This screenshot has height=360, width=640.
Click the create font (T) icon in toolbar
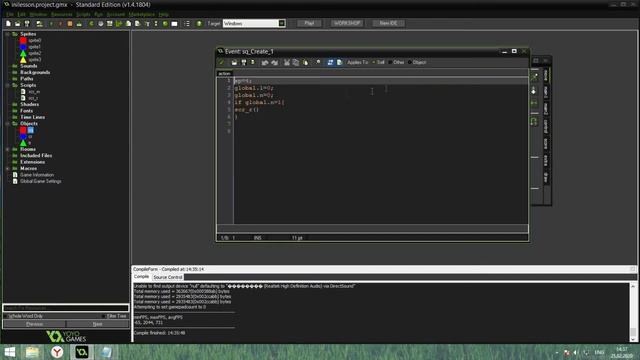coord(147,23)
